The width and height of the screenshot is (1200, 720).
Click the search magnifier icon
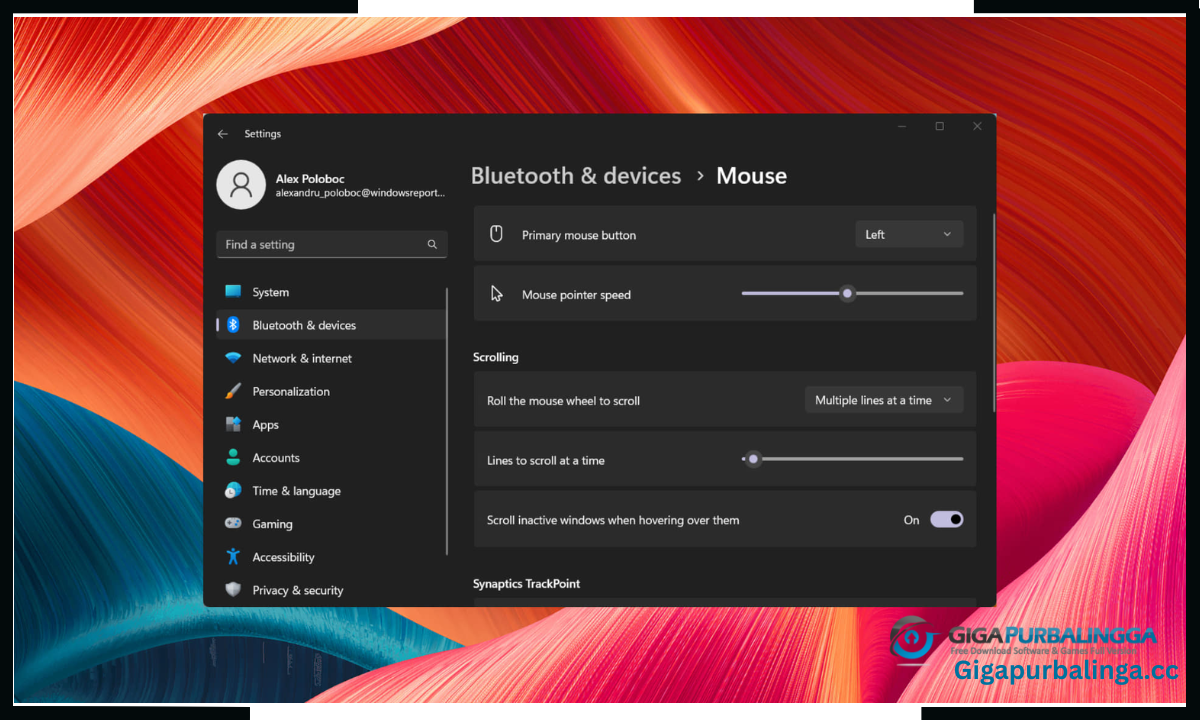(x=432, y=244)
